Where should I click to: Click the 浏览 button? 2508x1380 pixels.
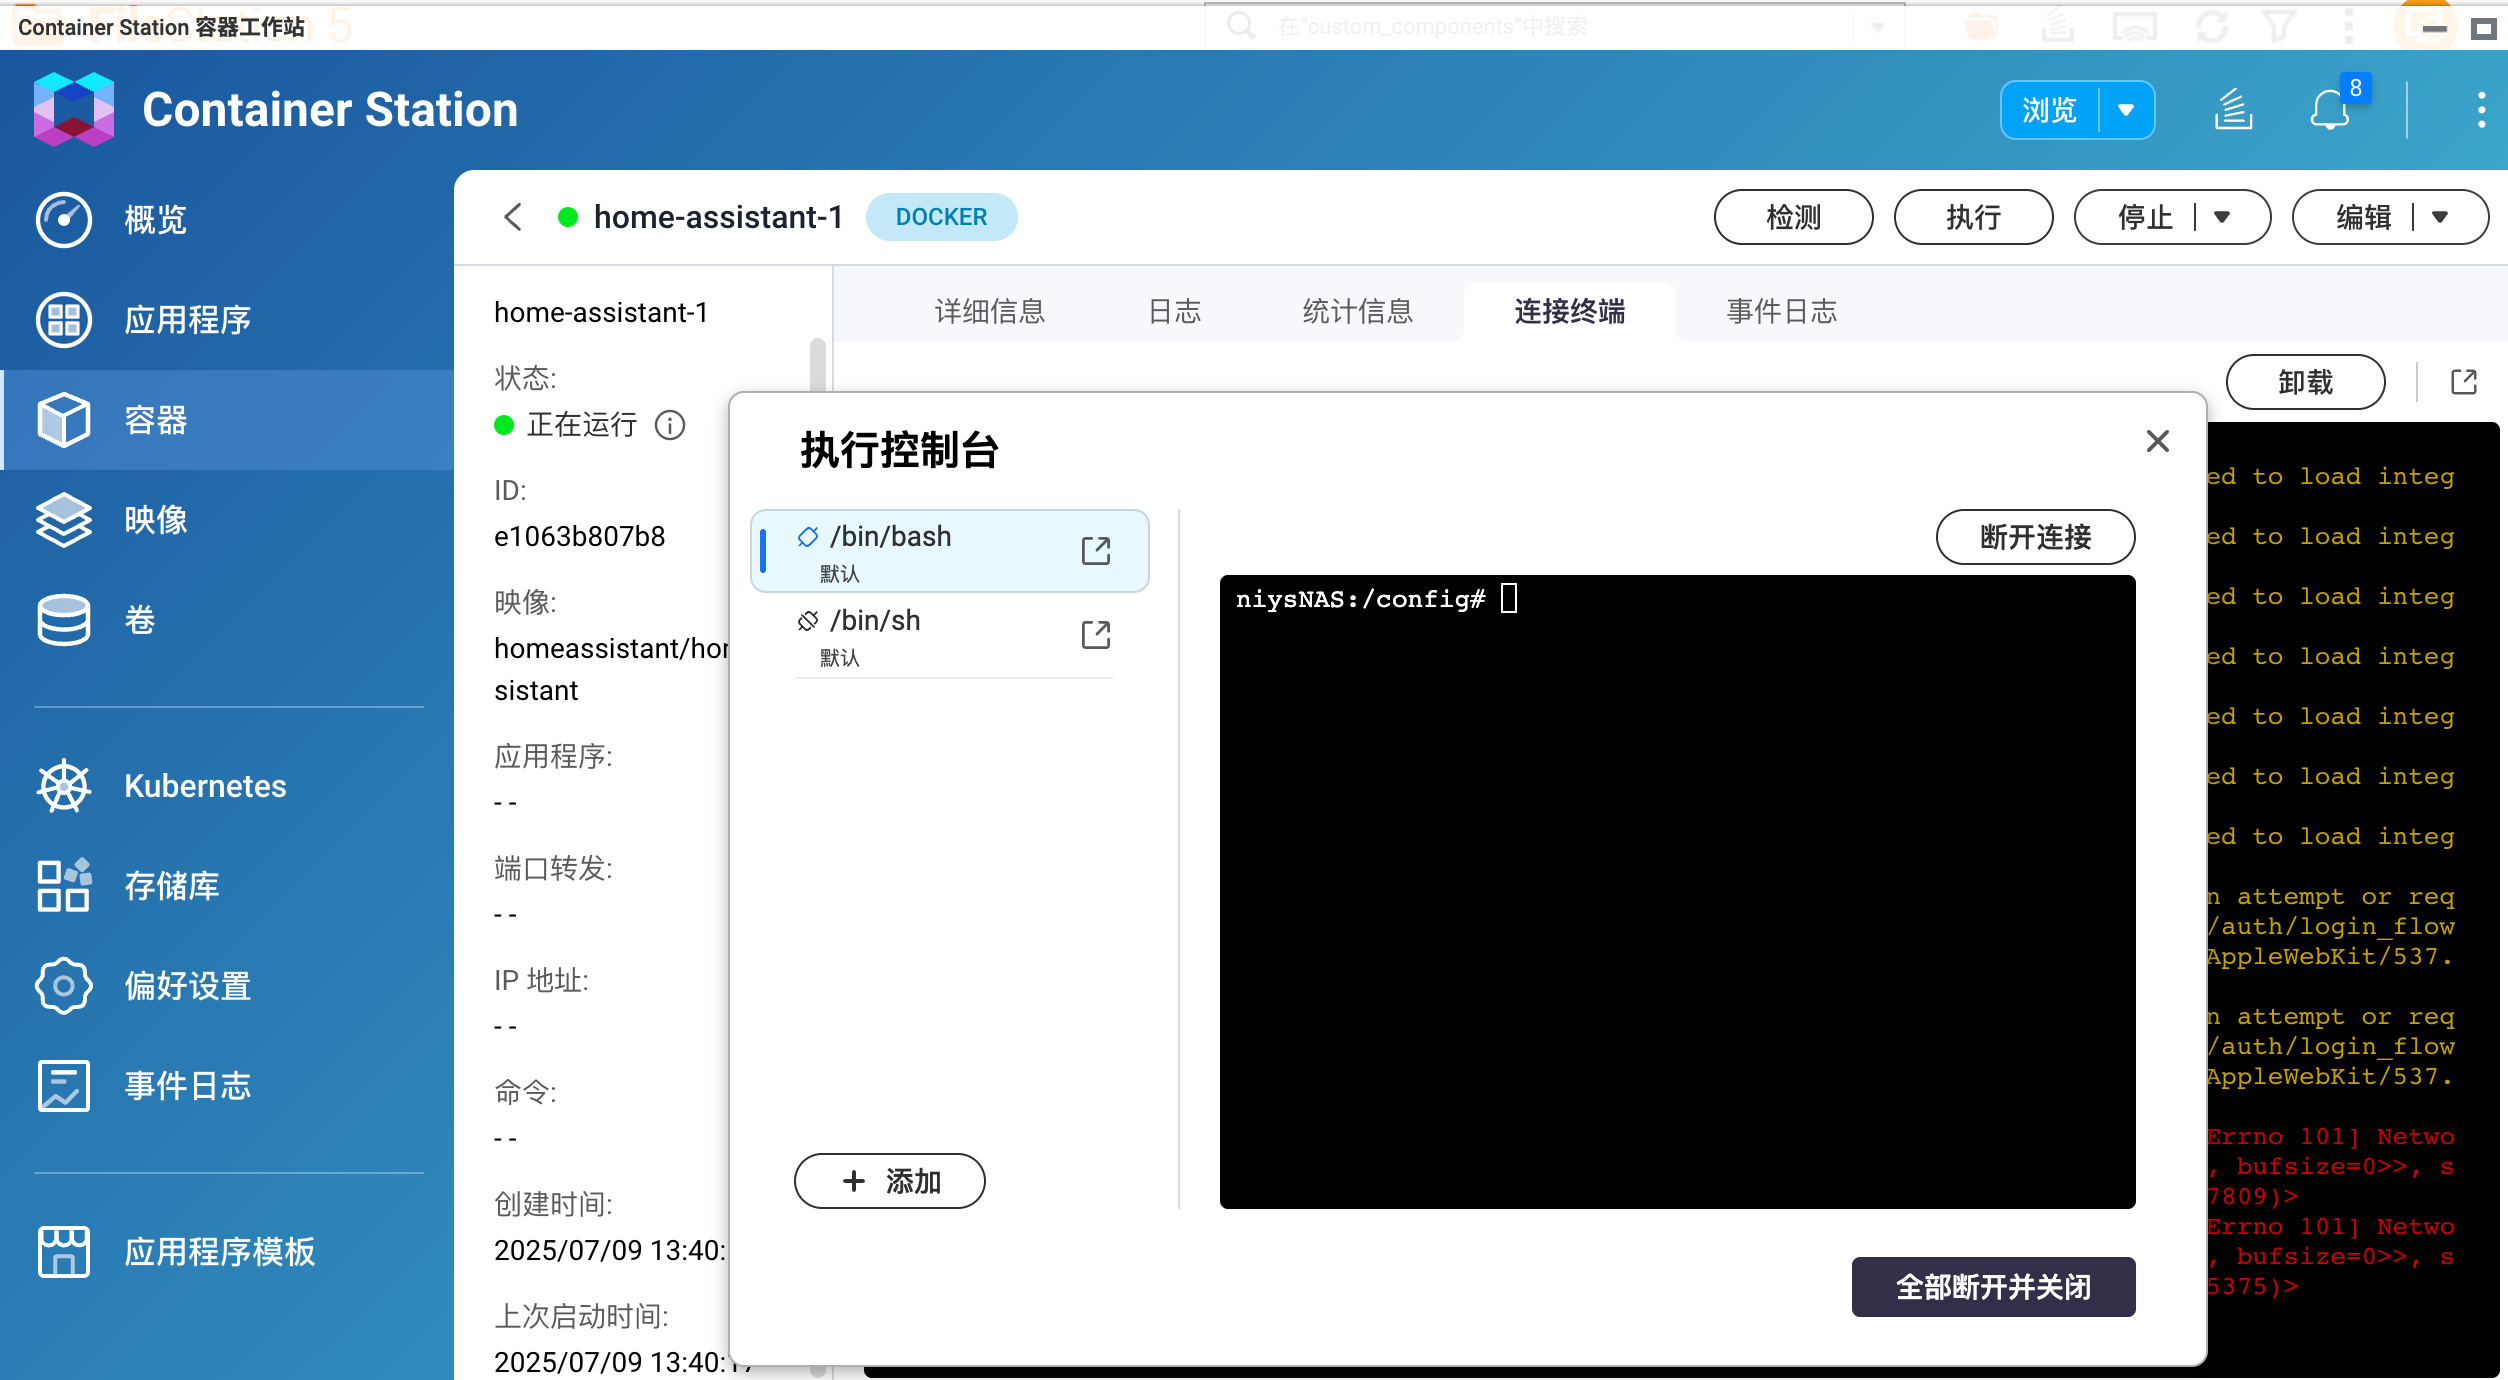click(2050, 110)
